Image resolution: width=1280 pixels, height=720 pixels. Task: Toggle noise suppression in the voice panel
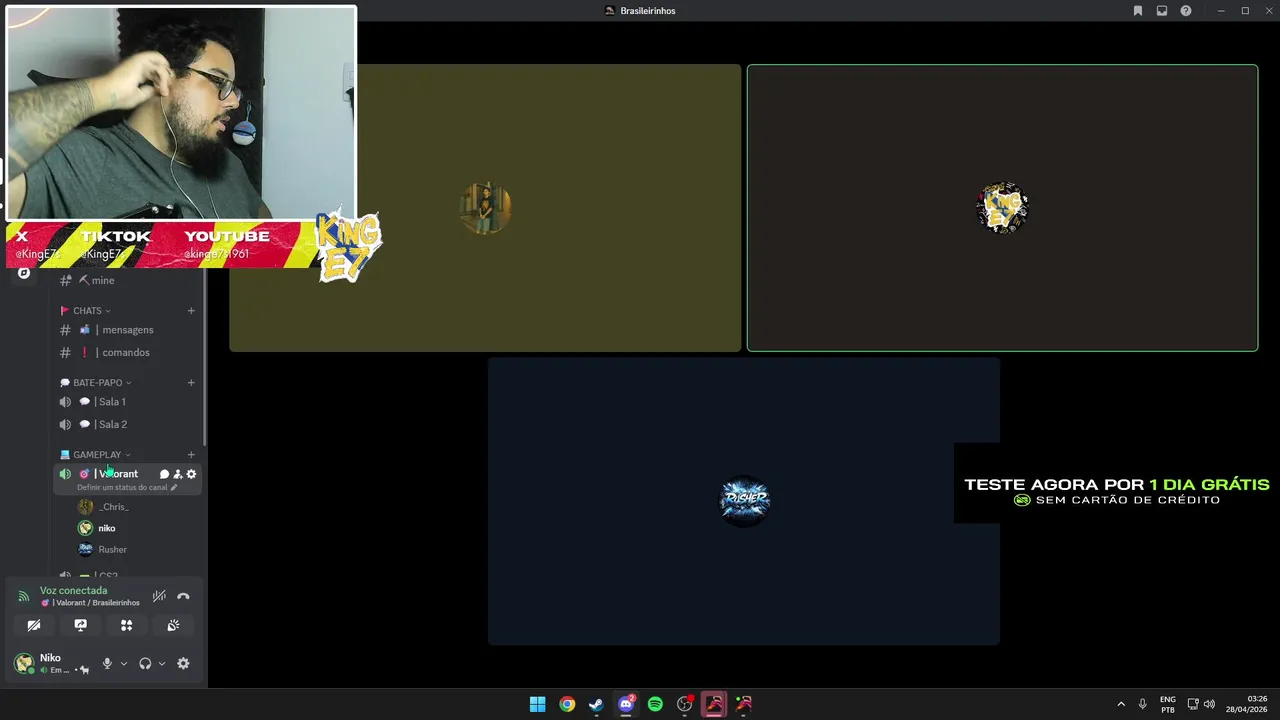(x=159, y=596)
